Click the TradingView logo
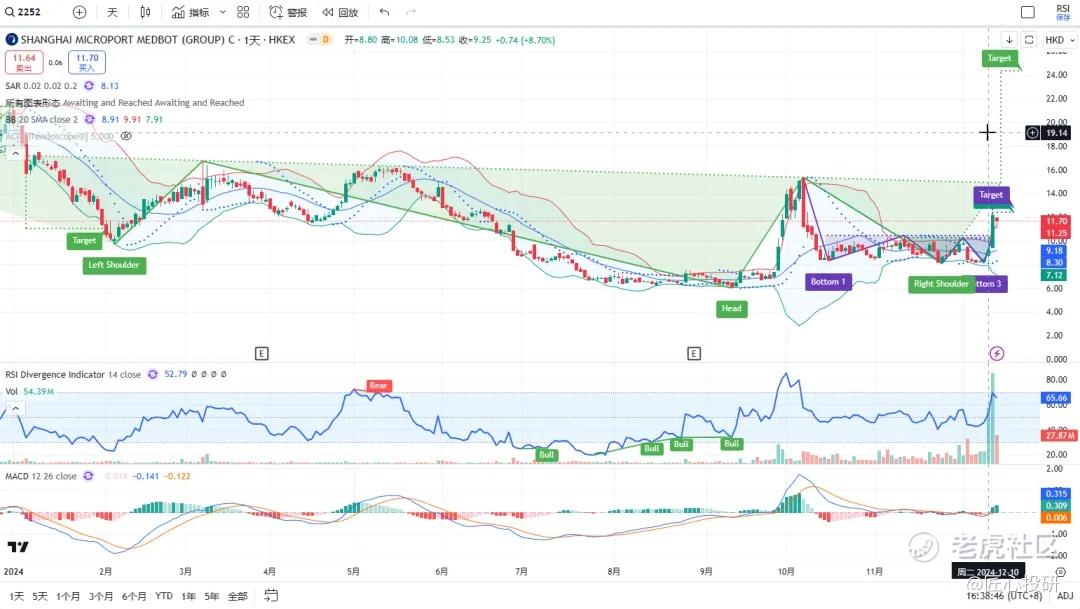Image resolution: width=1080 pixels, height=609 pixels. pyautogui.click(x=18, y=547)
